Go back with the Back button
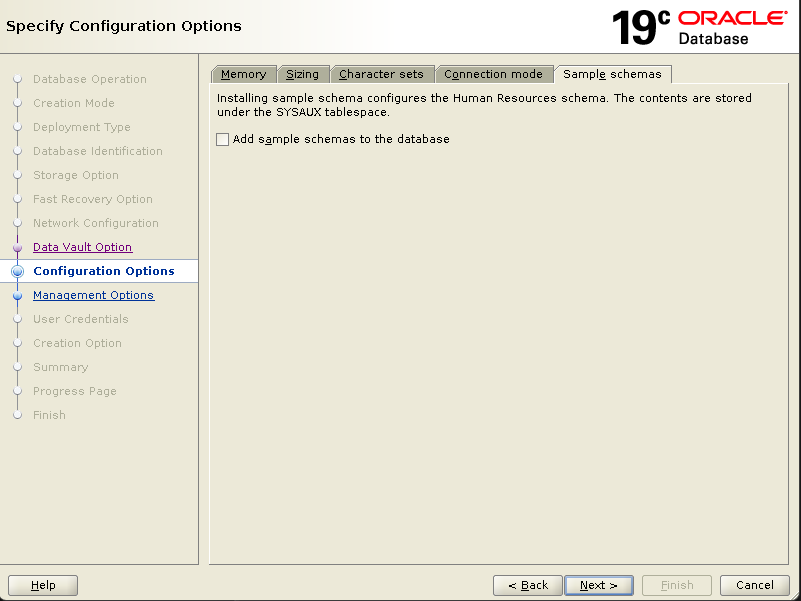Screen dimensions: 801x601 [x=528, y=585]
